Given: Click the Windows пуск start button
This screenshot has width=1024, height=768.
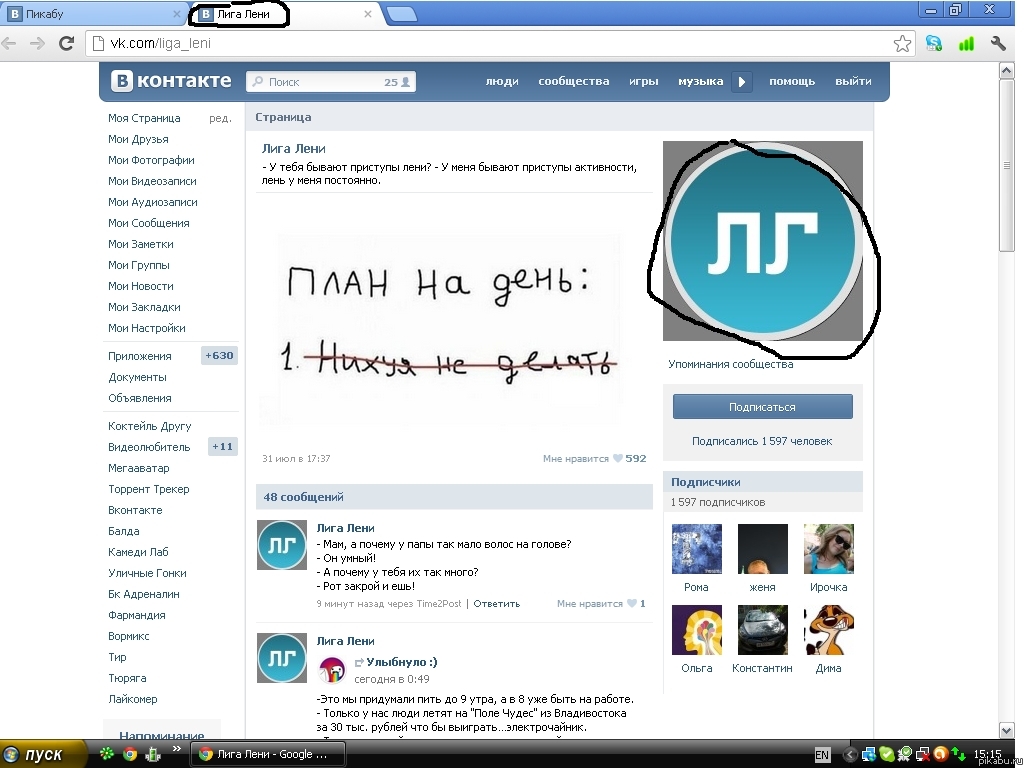Looking at the screenshot, I should tap(43, 754).
